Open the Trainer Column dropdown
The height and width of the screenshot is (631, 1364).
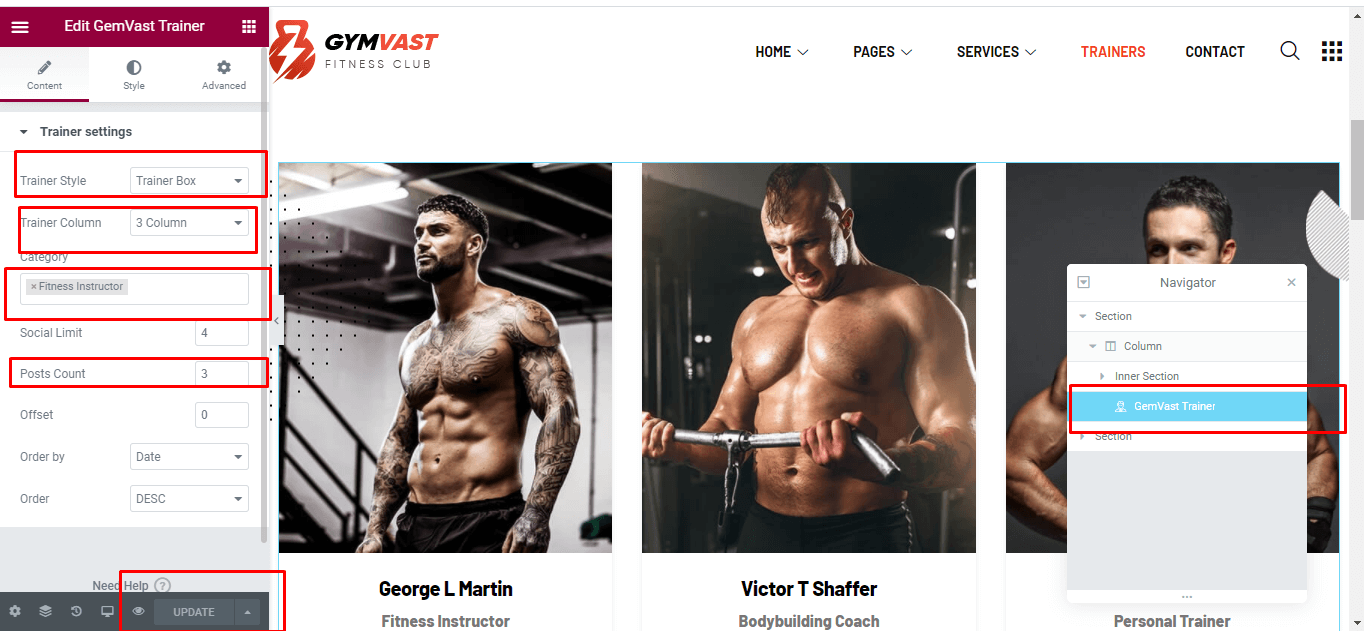coord(189,223)
